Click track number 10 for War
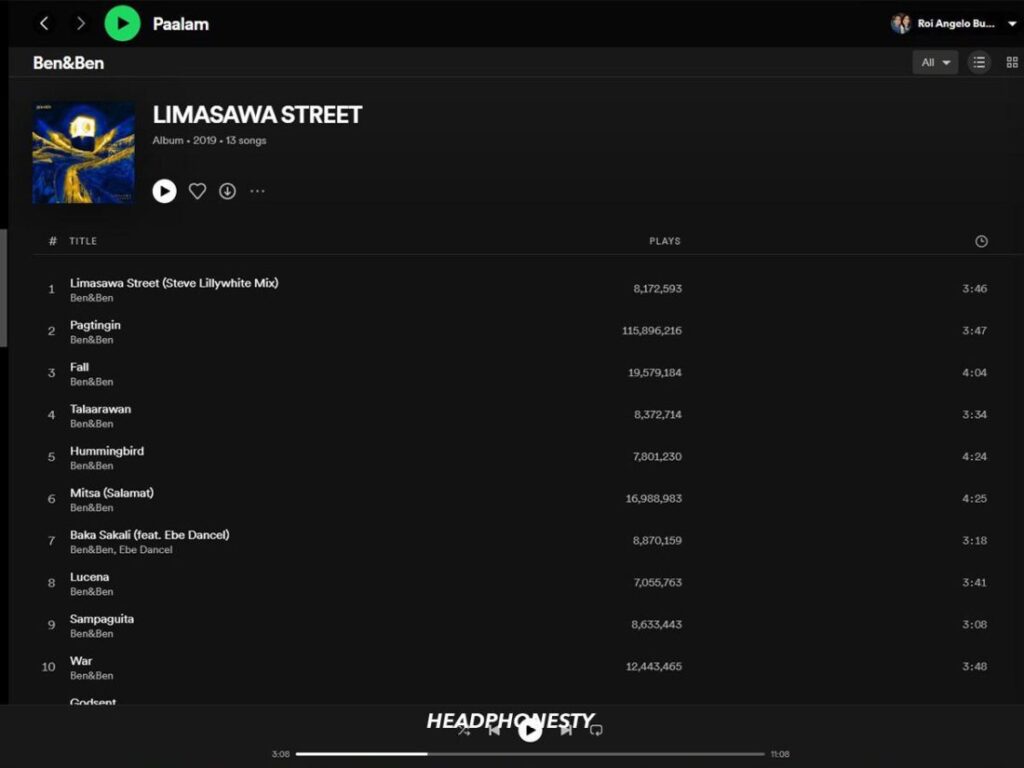 pyautogui.click(x=48, y=667)
